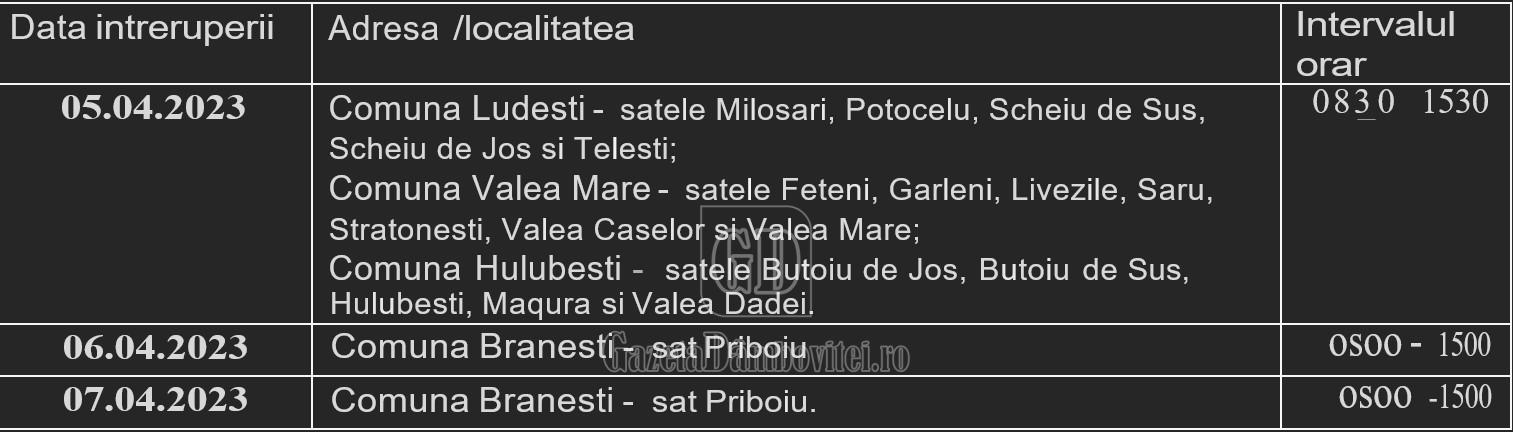Click the 'Intervalul orar' column header
This screenshot has width=1513, height=432.
pyautogui.click(x=1375, y=45)
